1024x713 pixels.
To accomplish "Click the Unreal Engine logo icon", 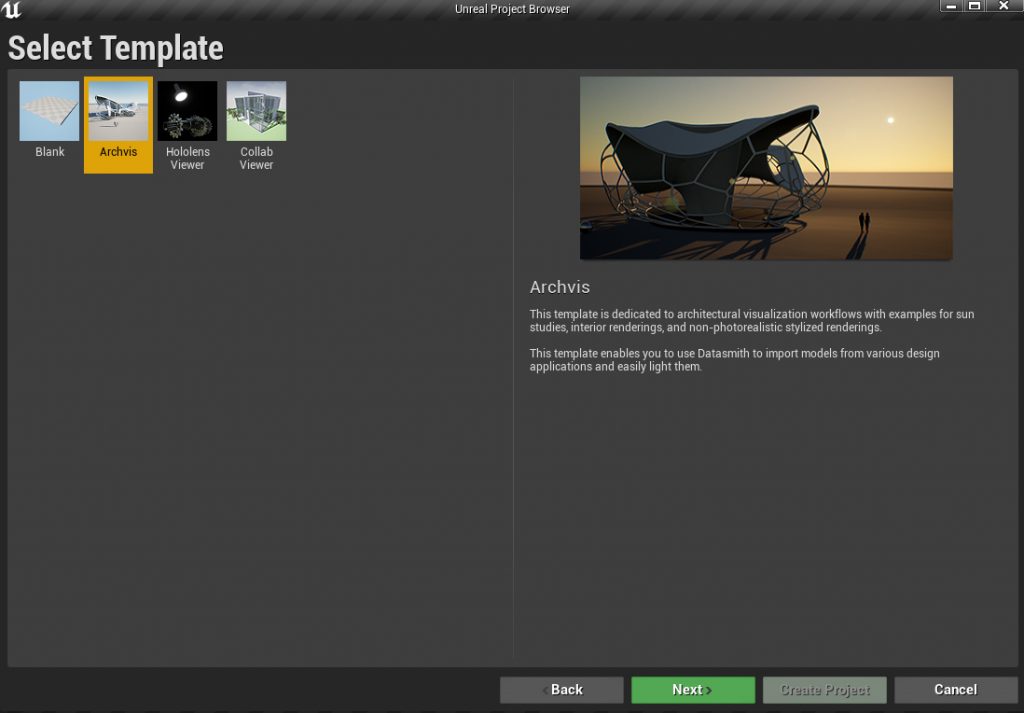I will tap(11, 9).
